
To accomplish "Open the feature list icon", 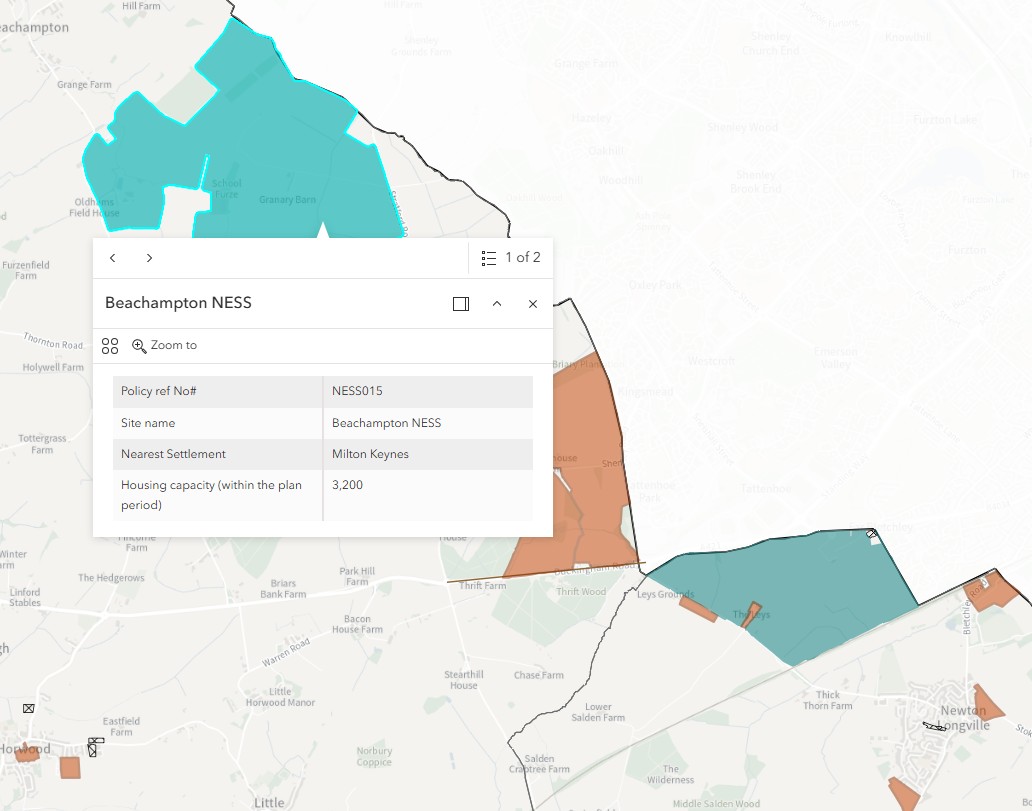I will (x=488, y=258).
